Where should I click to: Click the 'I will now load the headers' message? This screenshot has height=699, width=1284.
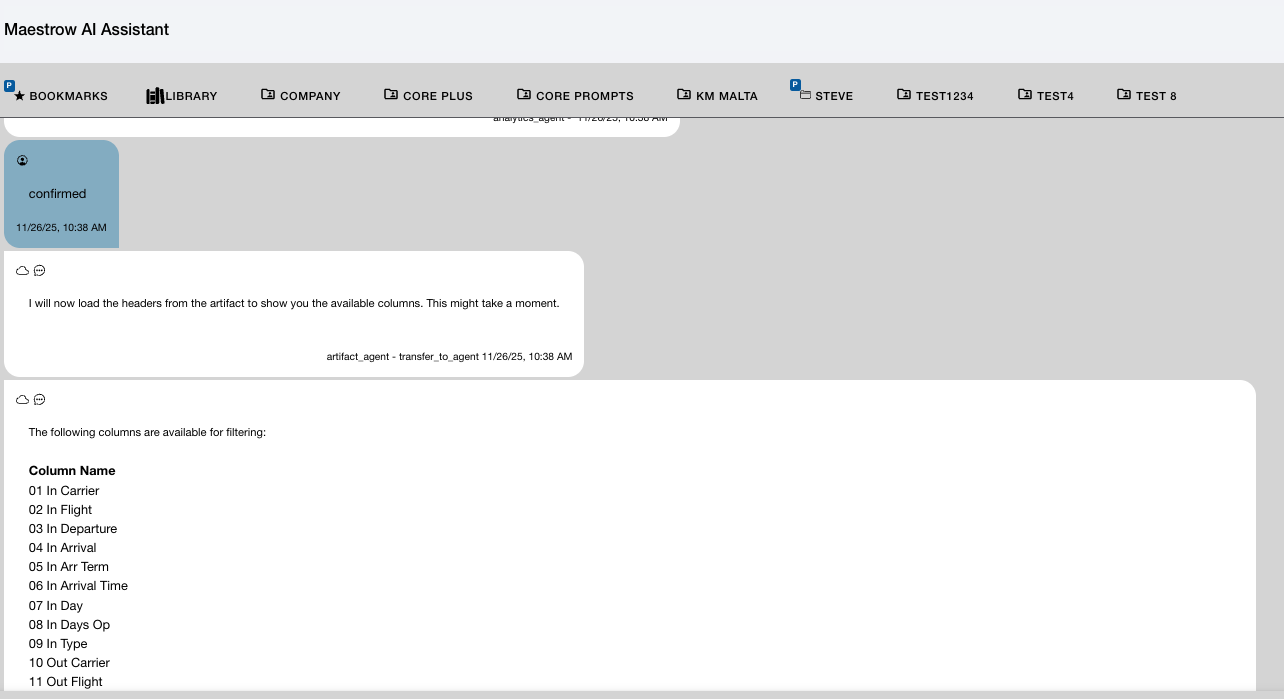click(294, 303)
